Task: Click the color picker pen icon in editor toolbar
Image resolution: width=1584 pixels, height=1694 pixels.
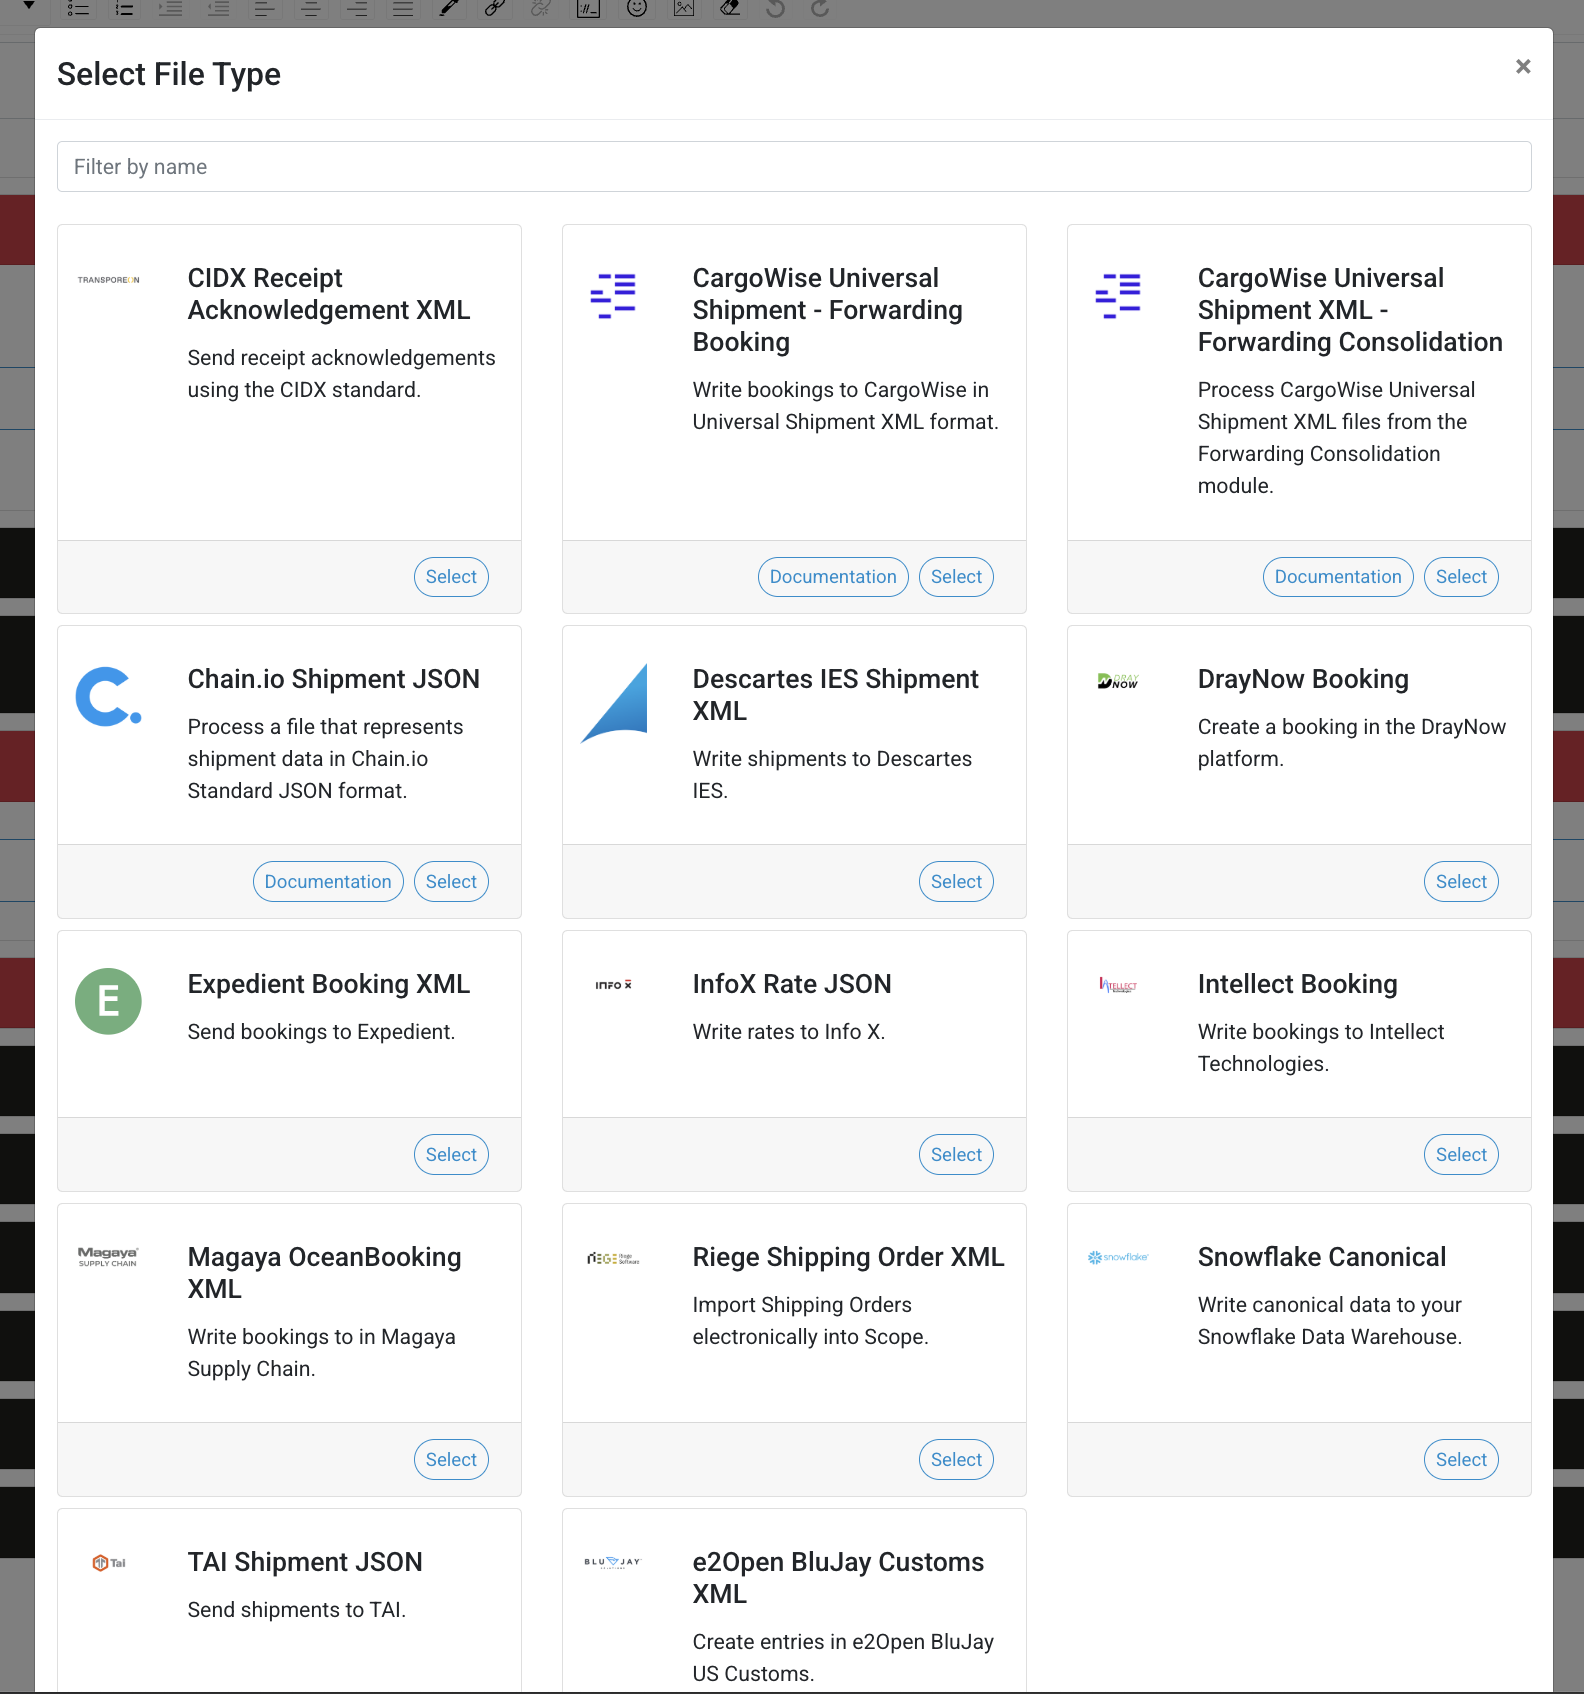Action: click(x=449, y=8)
